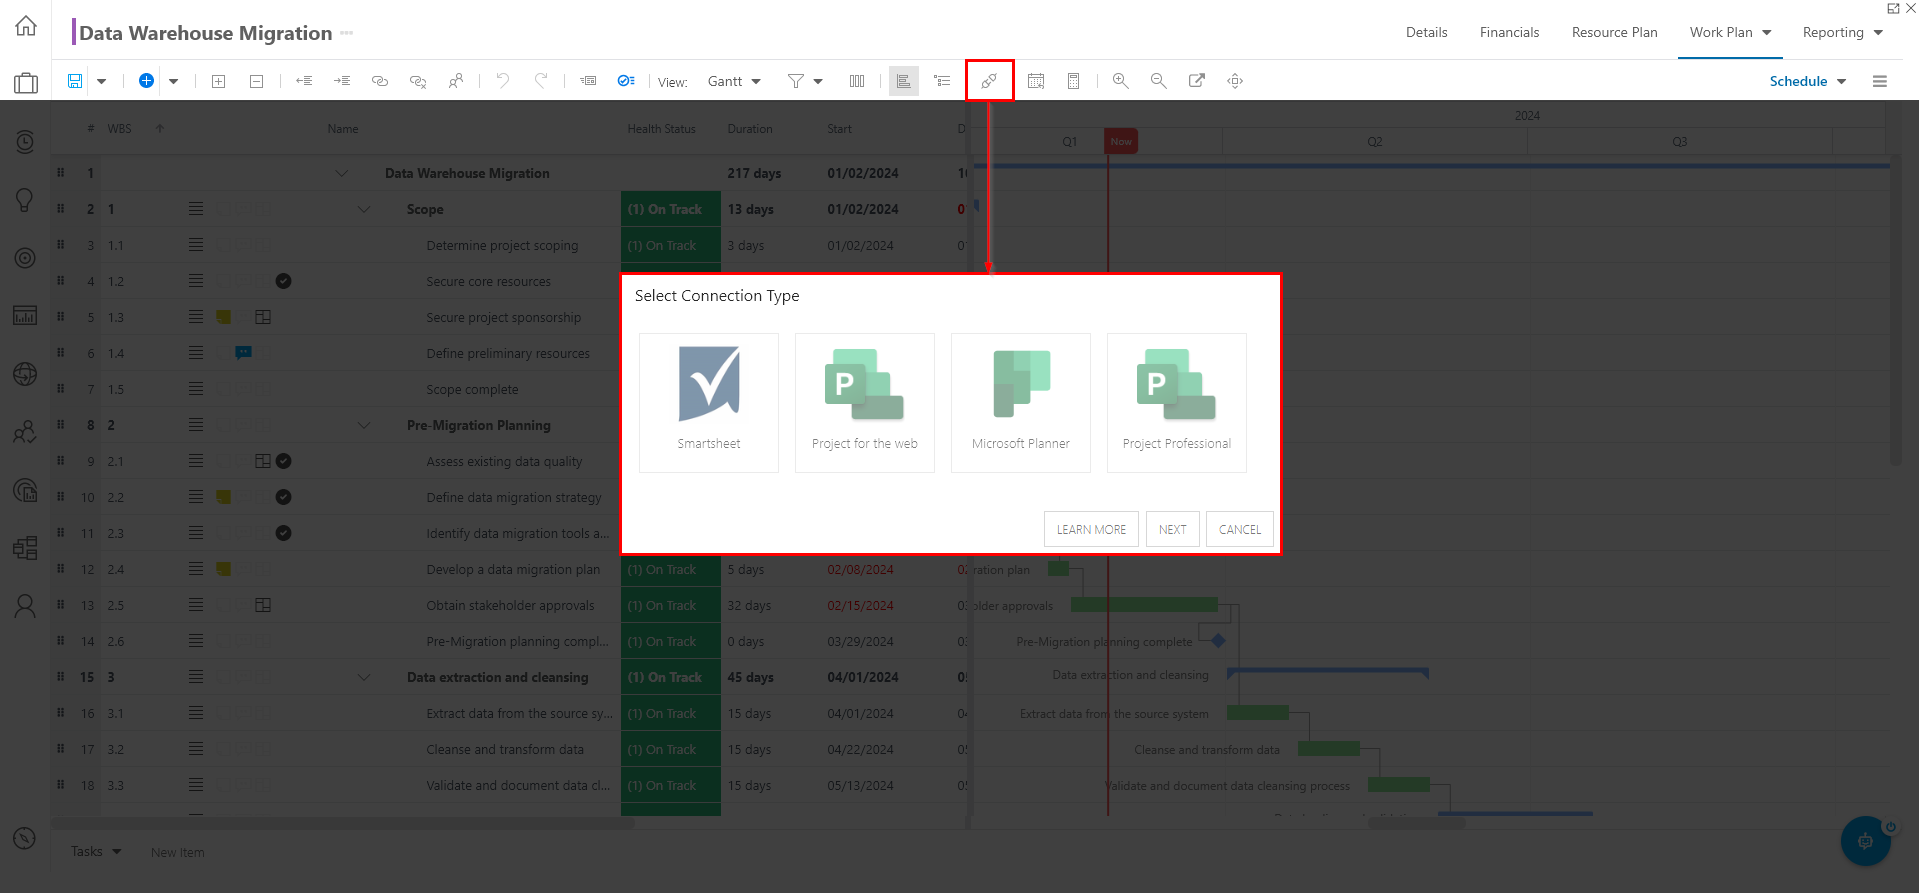Image resolution: width=1920 pixels, height=893 pixels.
Task: Click the Unlink tasks icon
Action: click(x=418, y=81)
